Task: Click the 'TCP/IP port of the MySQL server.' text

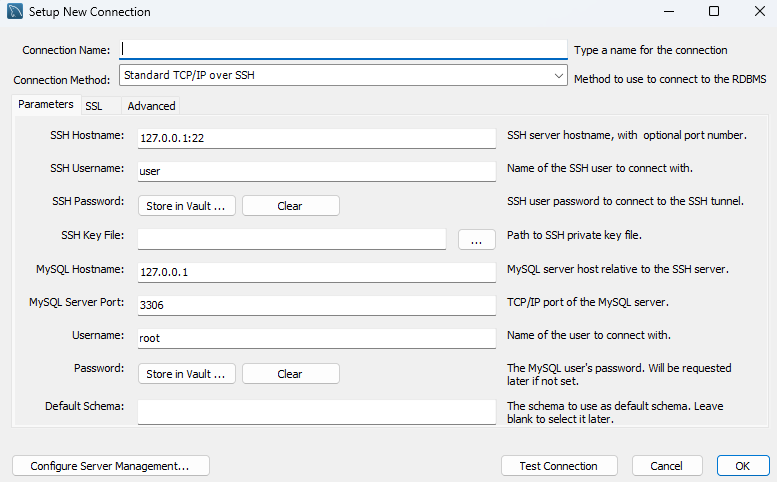Action: pyautogui.click(x=588, y=302)
